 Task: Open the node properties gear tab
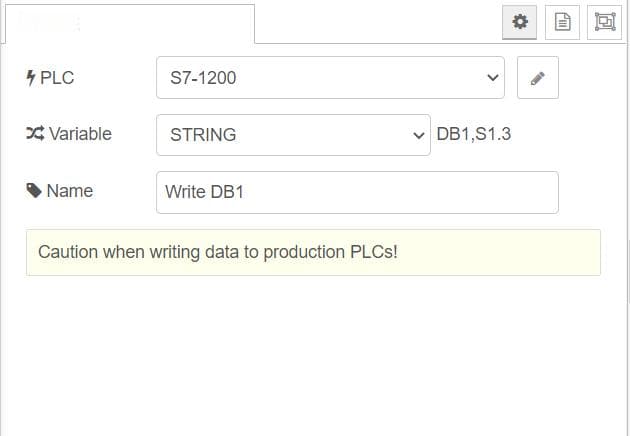(520, 22)
